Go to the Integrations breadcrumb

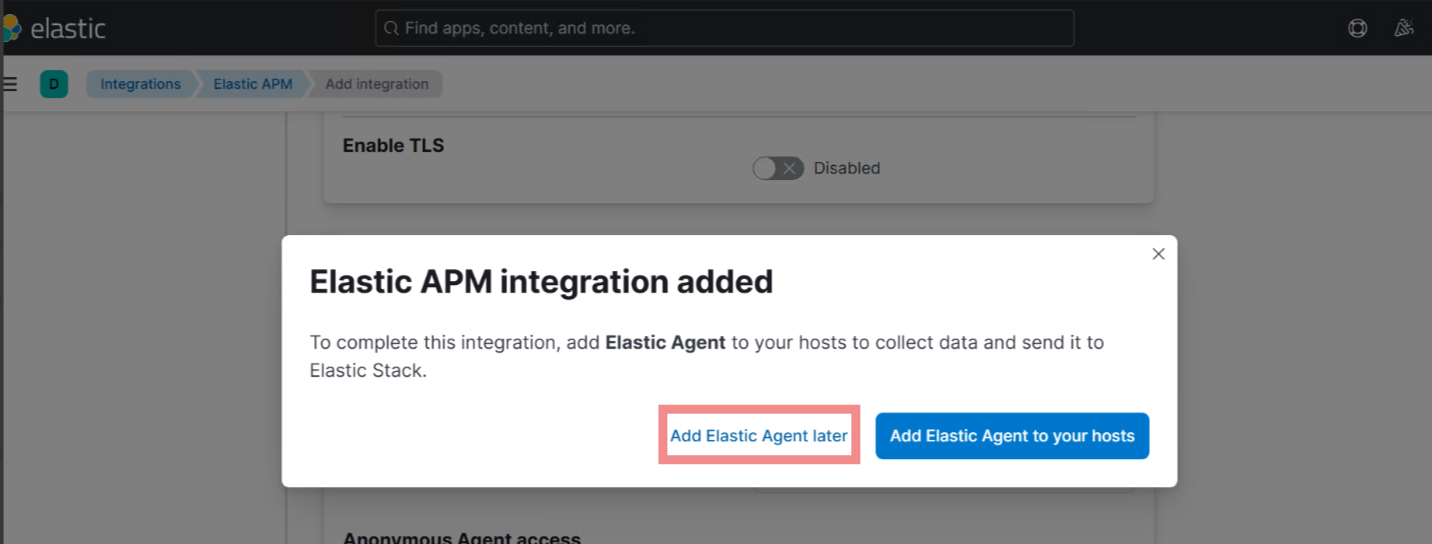click(140, 84)
